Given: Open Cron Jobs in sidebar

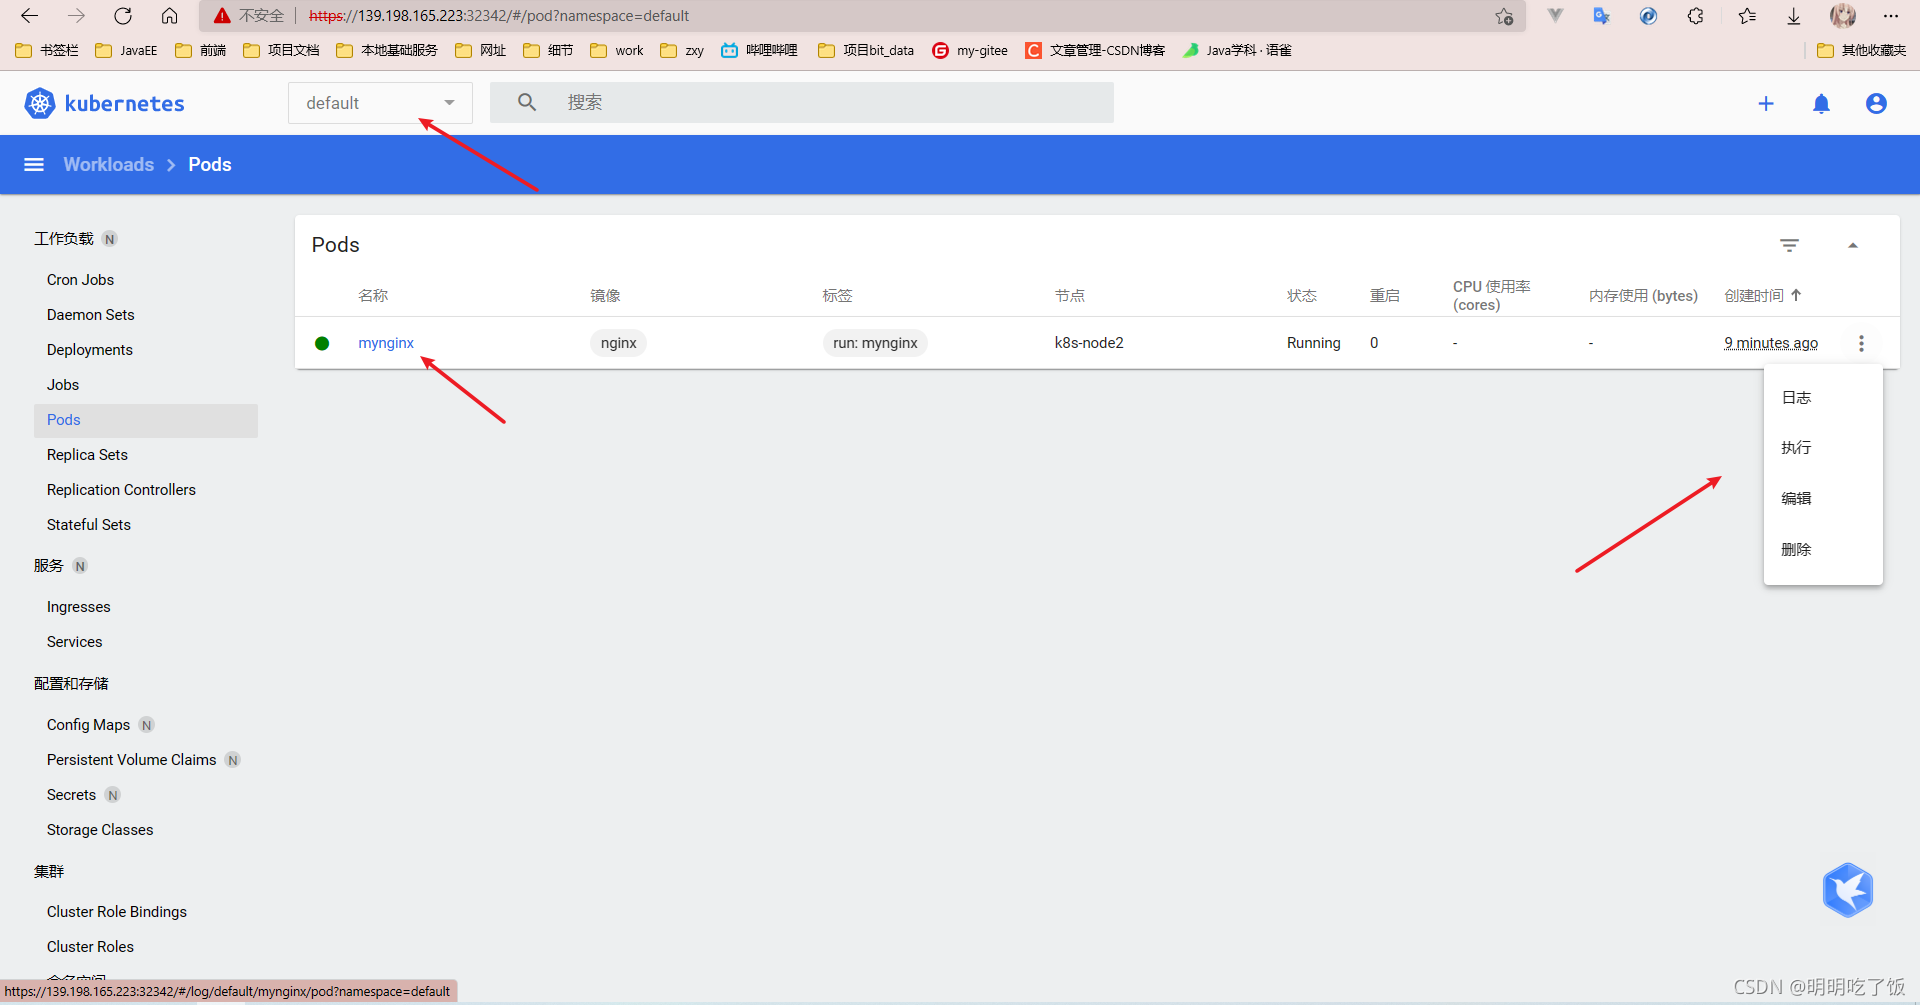Looking at the screenshot, I should click(x=80, y=280).
